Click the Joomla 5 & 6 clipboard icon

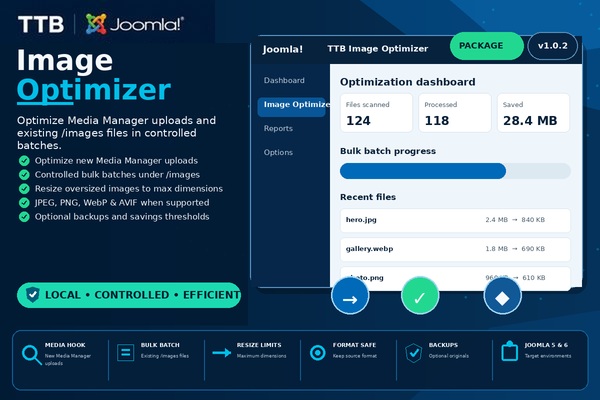point(510,351)
